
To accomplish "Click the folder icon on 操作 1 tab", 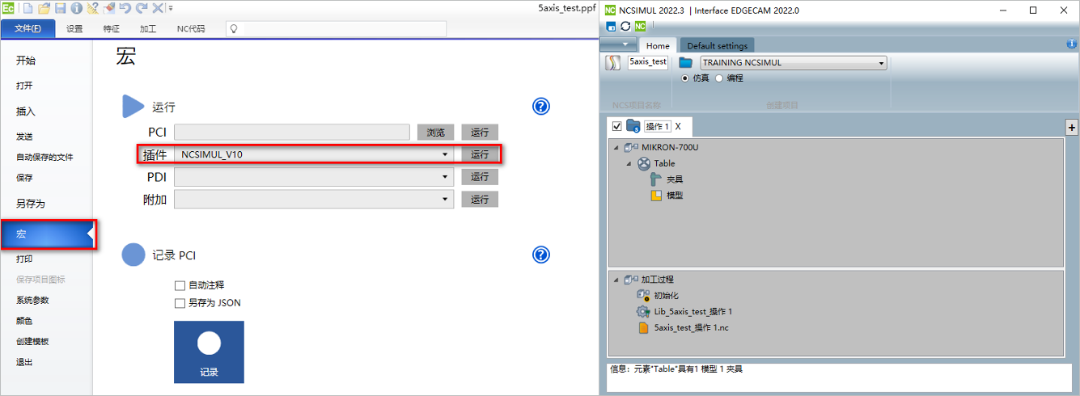I will click(634, 127).
